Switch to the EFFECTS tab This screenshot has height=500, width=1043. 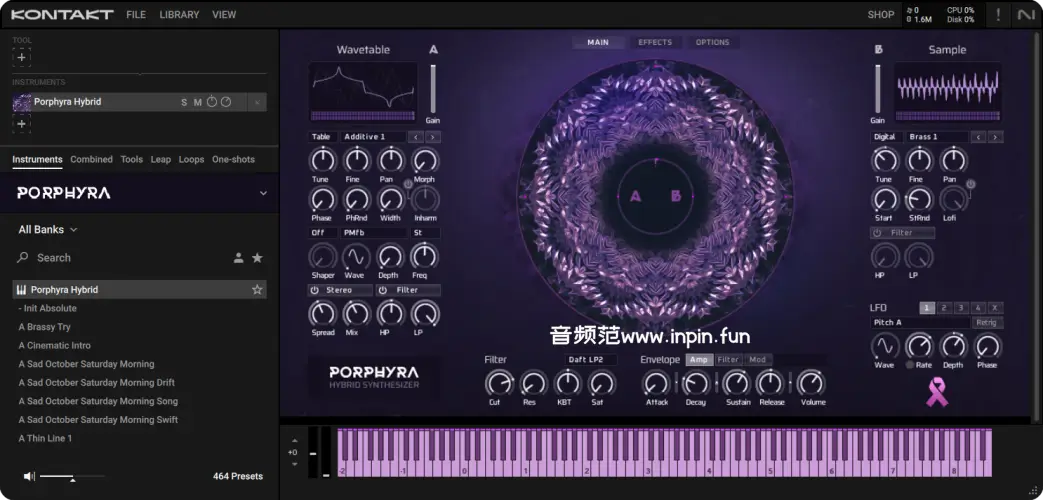655,42
